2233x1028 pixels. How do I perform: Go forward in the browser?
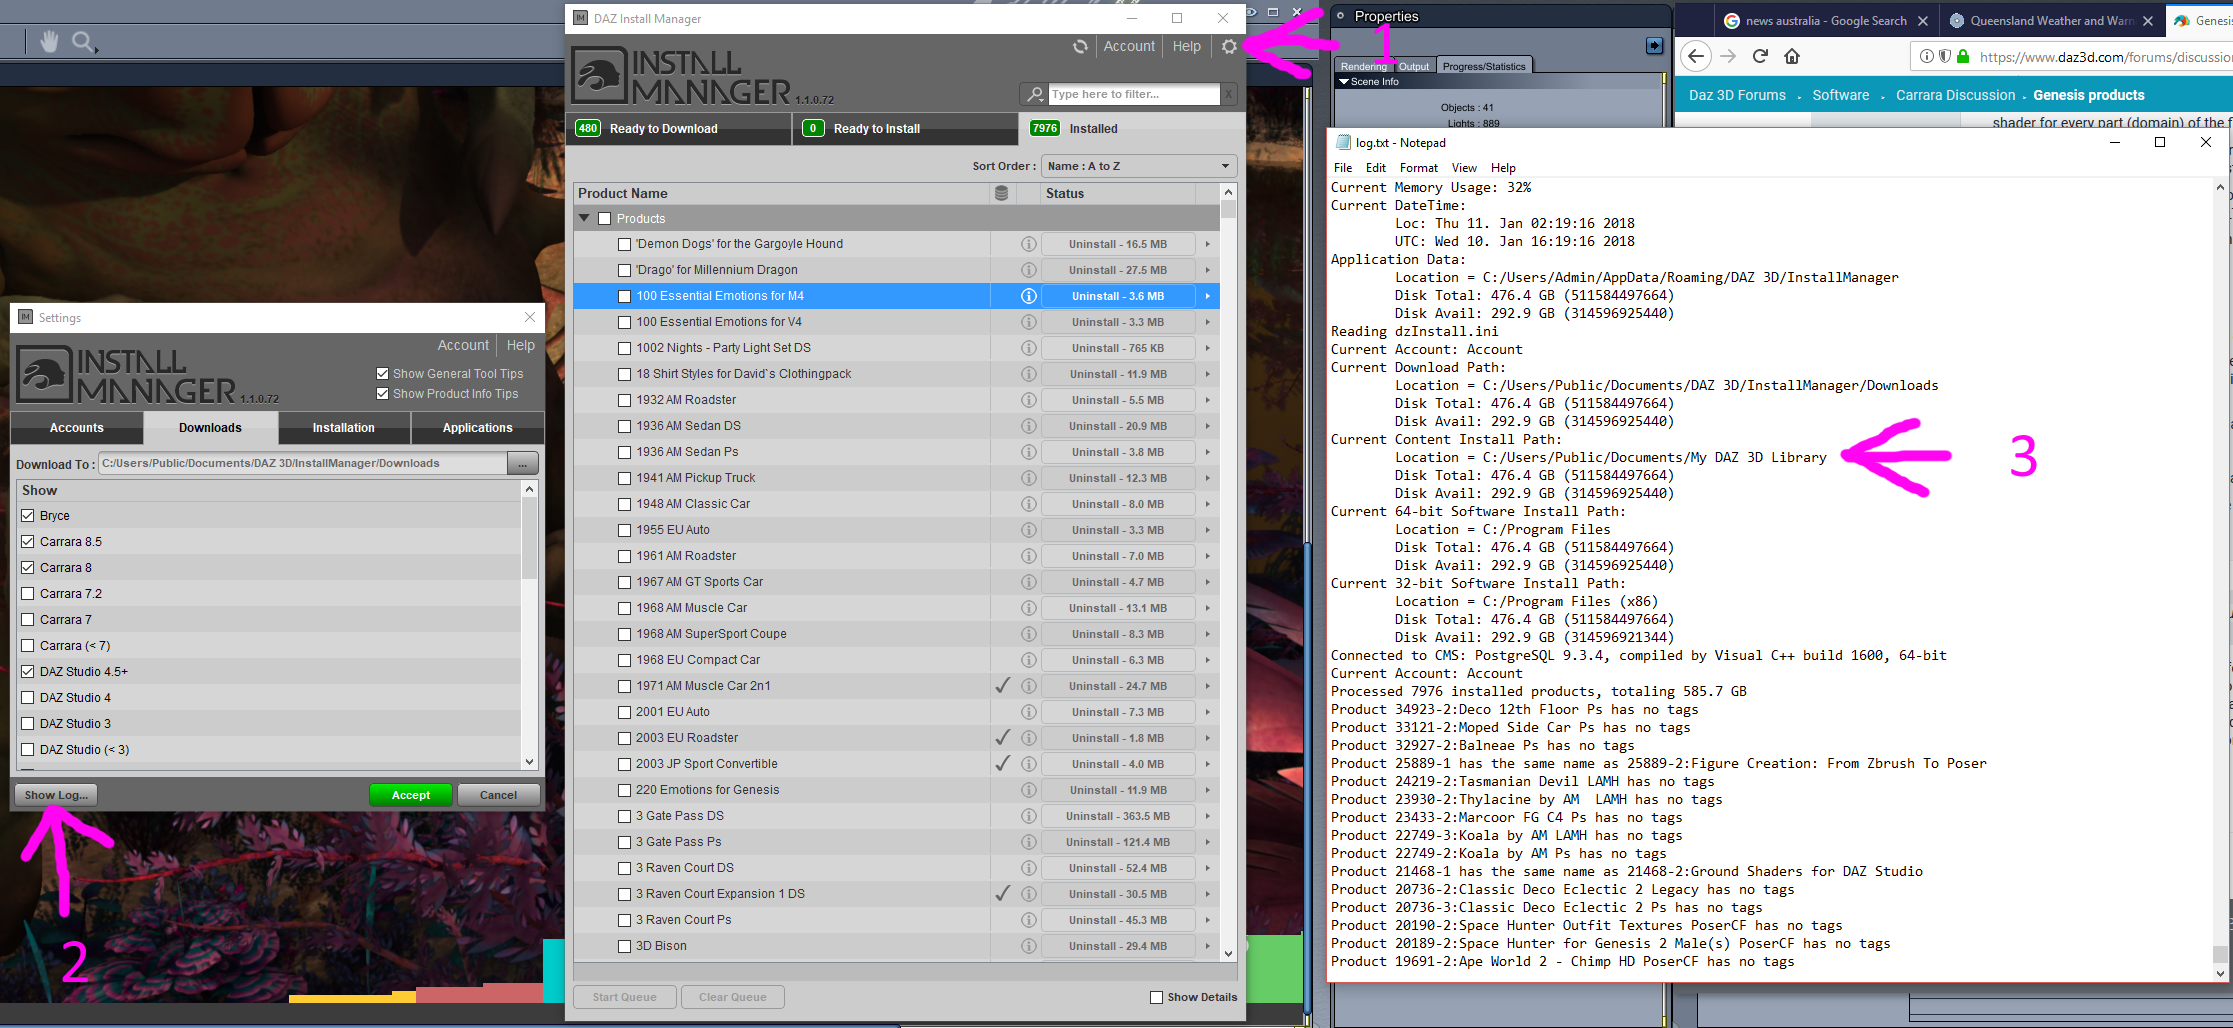(1728, 56)
